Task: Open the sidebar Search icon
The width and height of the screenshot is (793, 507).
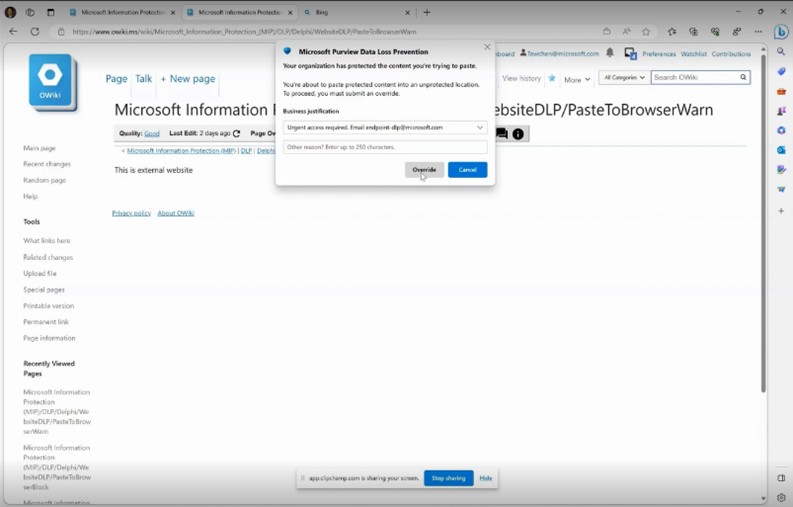Action: (781, 52)
